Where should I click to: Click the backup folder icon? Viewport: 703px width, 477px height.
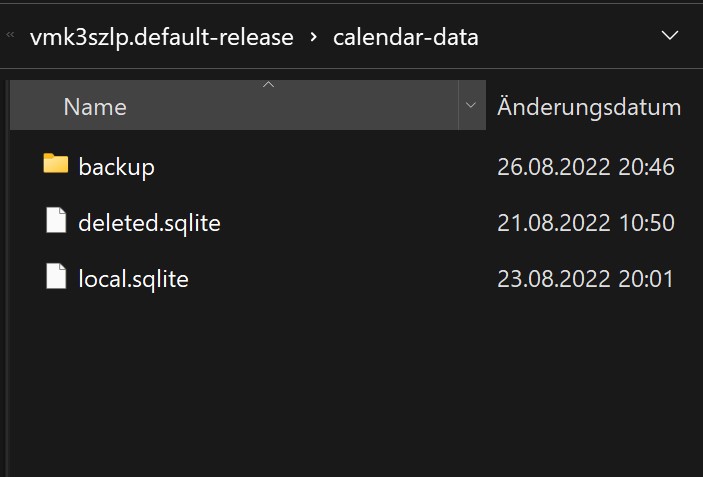tap(56, 165)
